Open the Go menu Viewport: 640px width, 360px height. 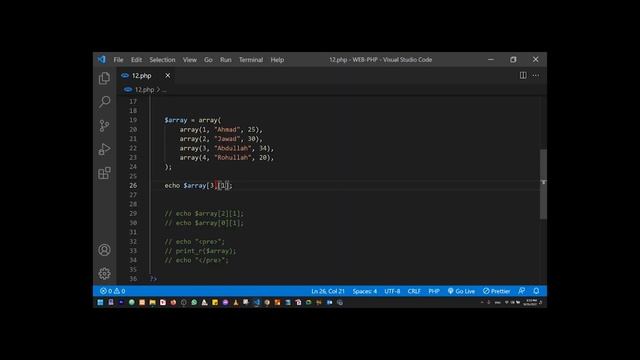208,60
